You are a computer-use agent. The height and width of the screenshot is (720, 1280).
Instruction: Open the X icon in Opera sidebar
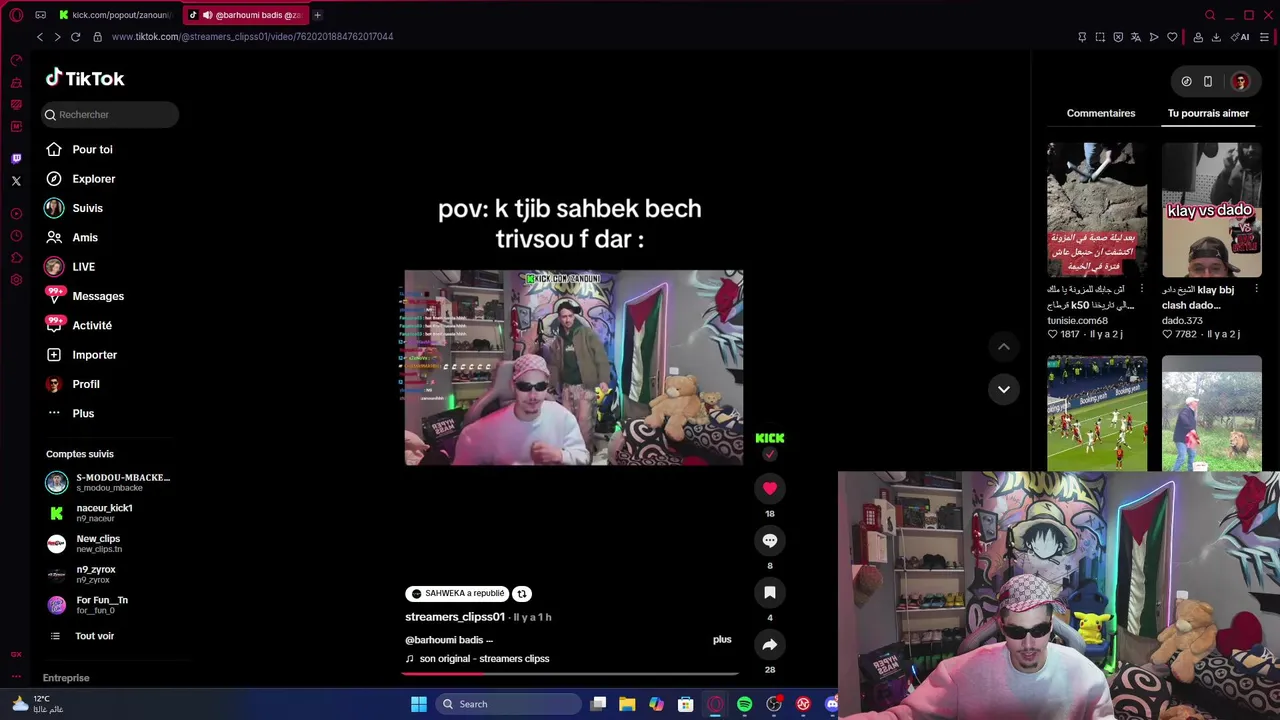16,181
